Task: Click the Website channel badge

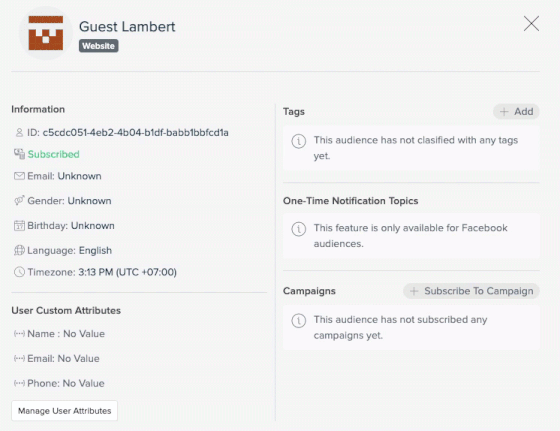Action: point(99,46)
